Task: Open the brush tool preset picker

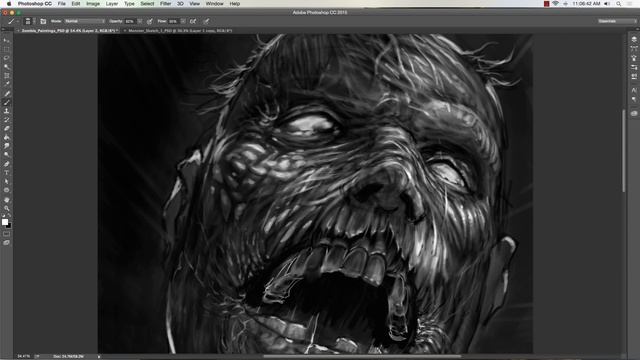Action: 13,21
